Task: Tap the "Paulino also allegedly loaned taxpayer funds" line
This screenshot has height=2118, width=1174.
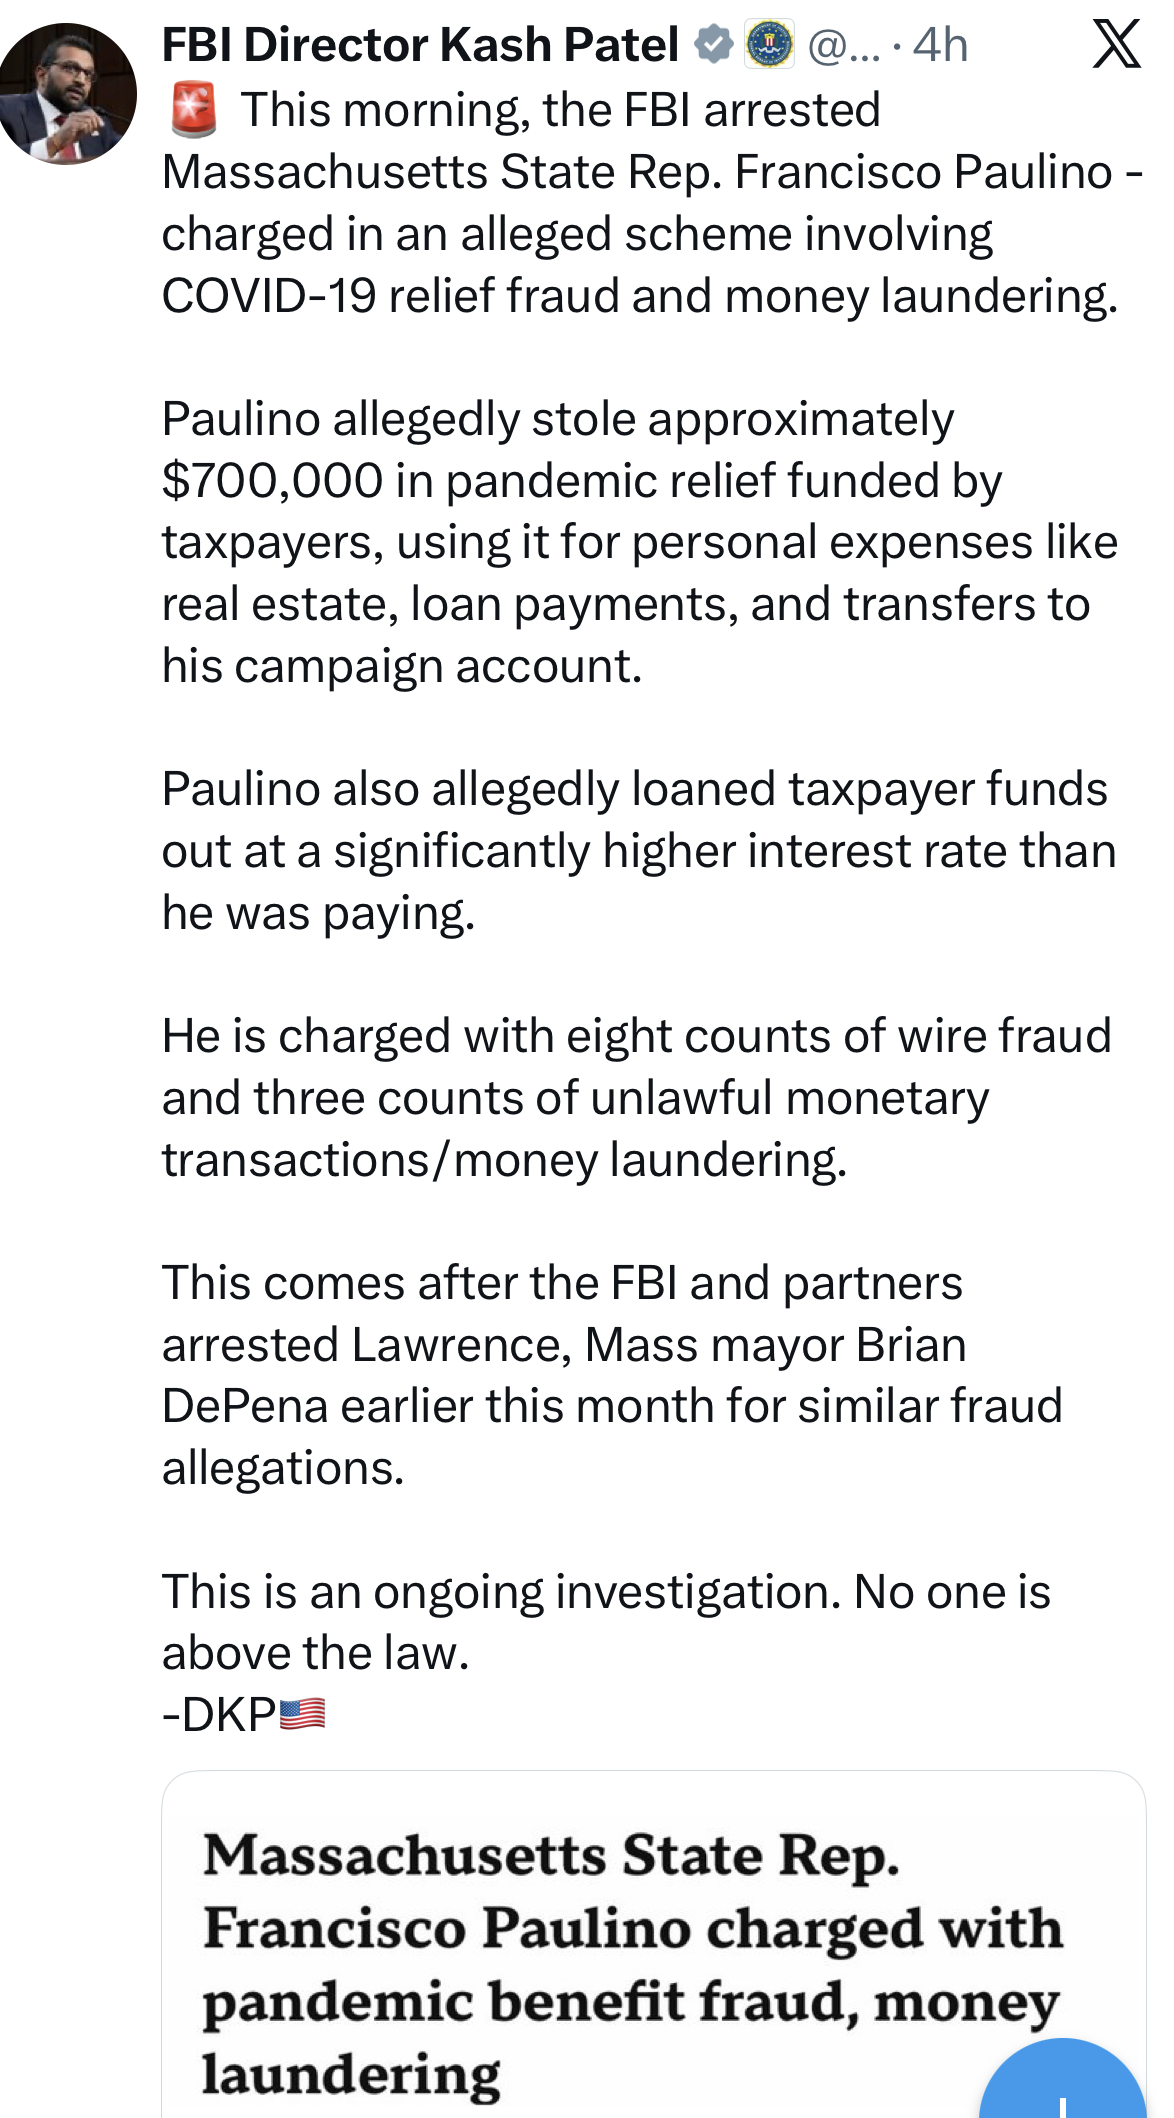Action: pos(635,789)
